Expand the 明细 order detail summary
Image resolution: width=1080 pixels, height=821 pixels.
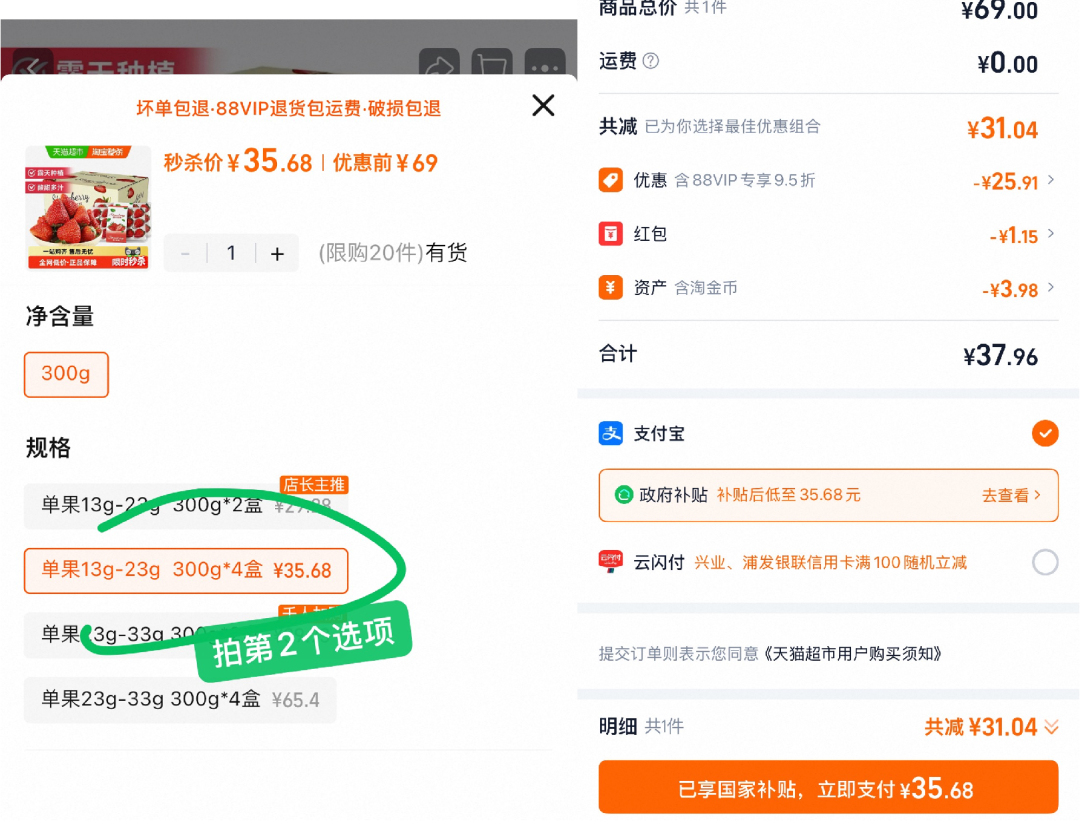[x=1049, y=727]
